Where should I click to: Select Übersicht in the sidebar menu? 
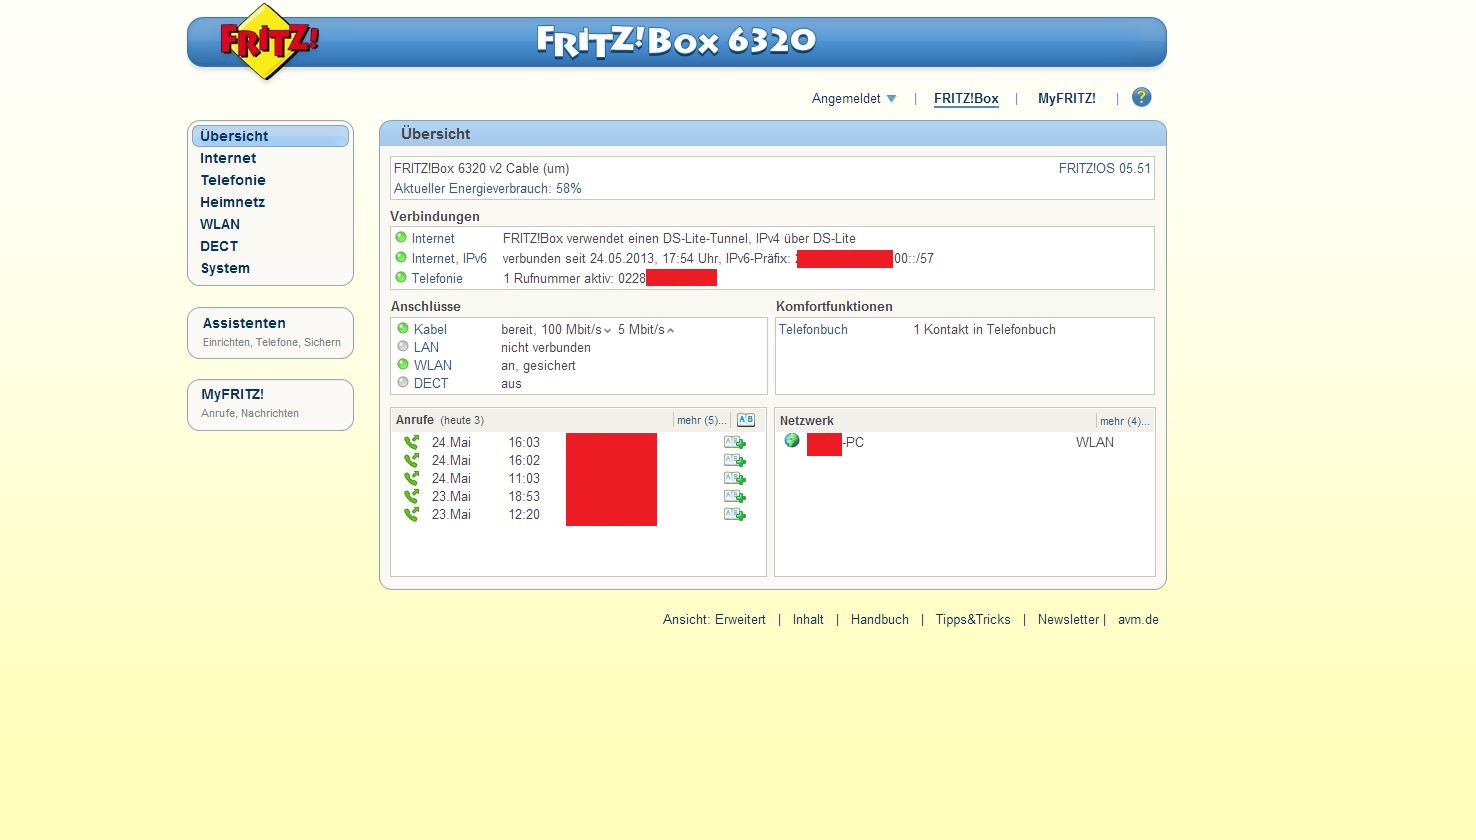click(x=270, y=136)
